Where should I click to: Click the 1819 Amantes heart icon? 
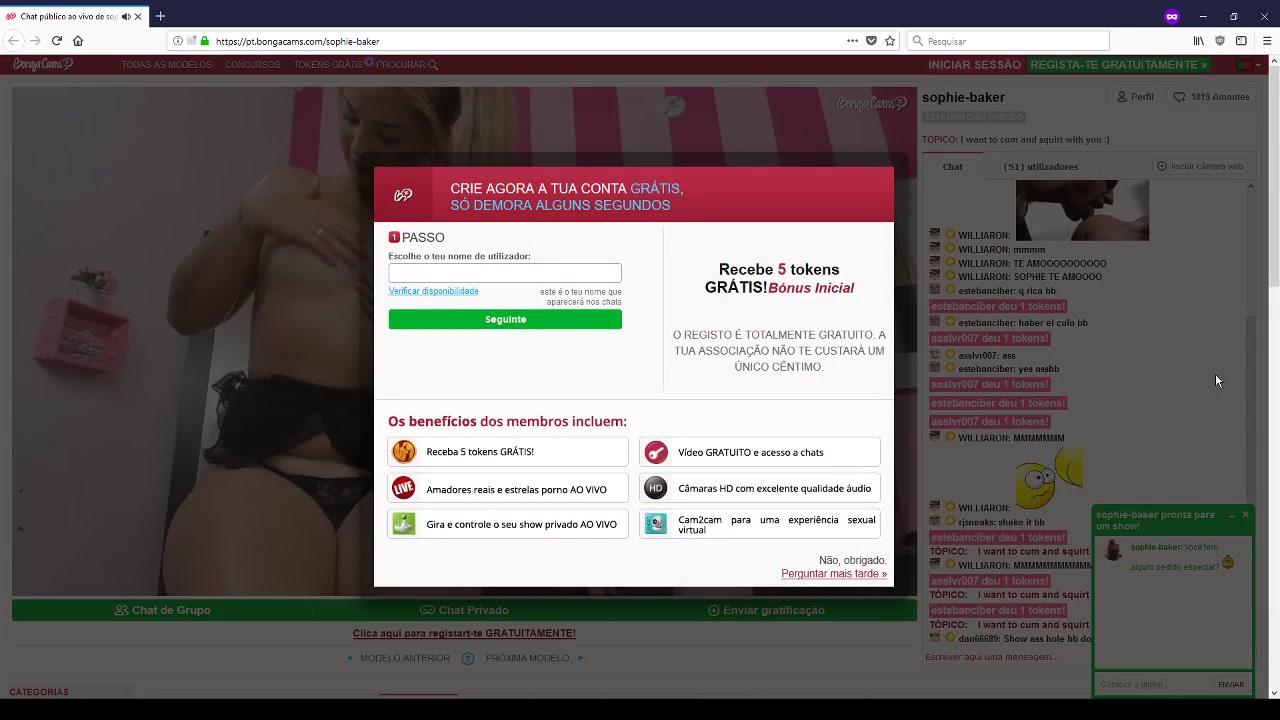click(1179, 97)
